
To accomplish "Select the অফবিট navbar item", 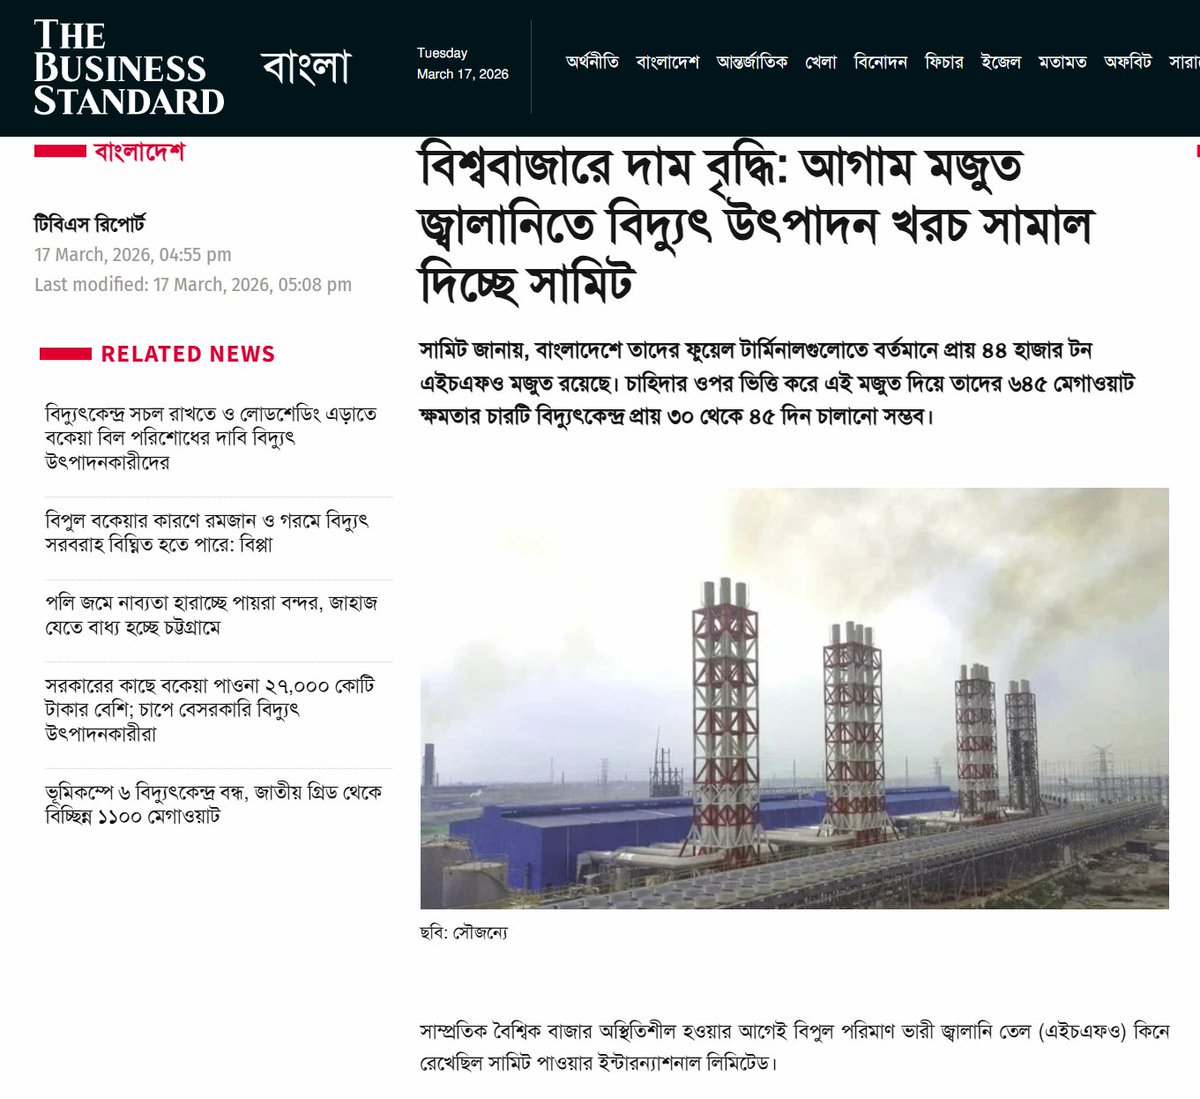I will tap(1127, 62).
